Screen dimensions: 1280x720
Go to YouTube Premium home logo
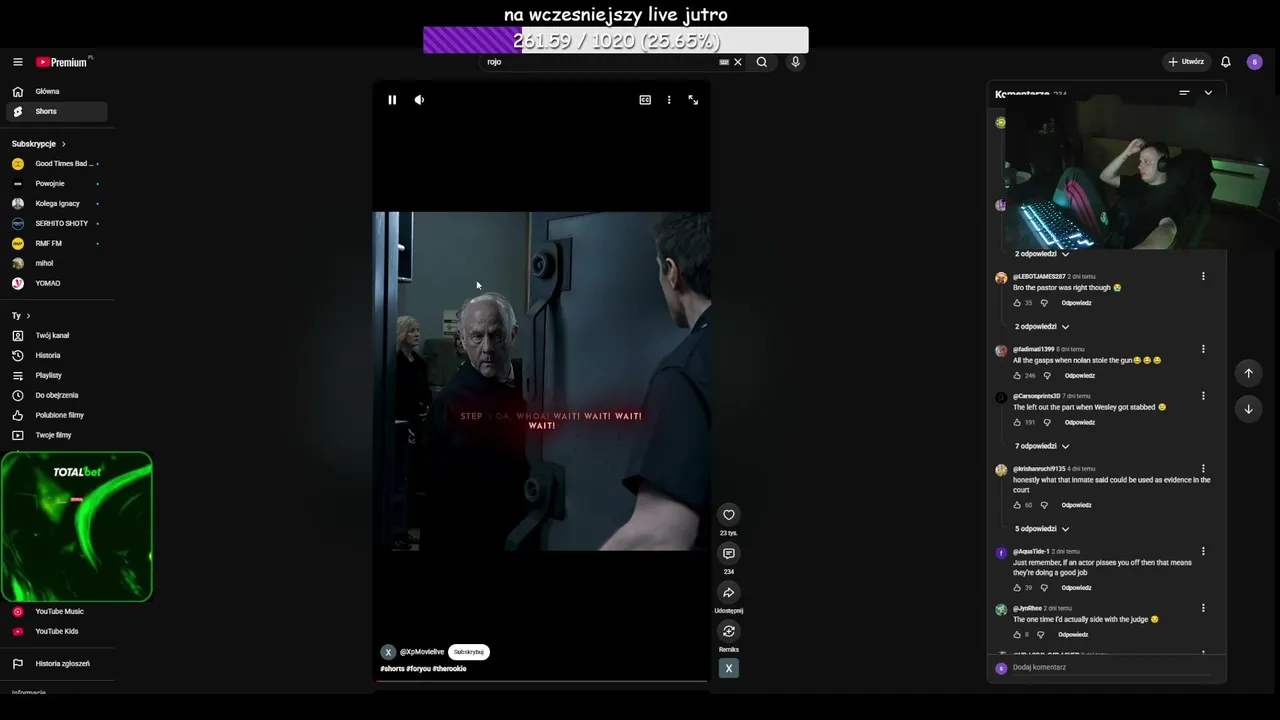coord(62,62)
